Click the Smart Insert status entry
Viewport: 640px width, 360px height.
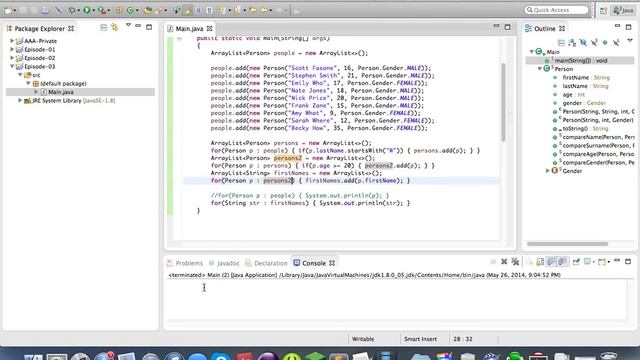coord(420,339)
